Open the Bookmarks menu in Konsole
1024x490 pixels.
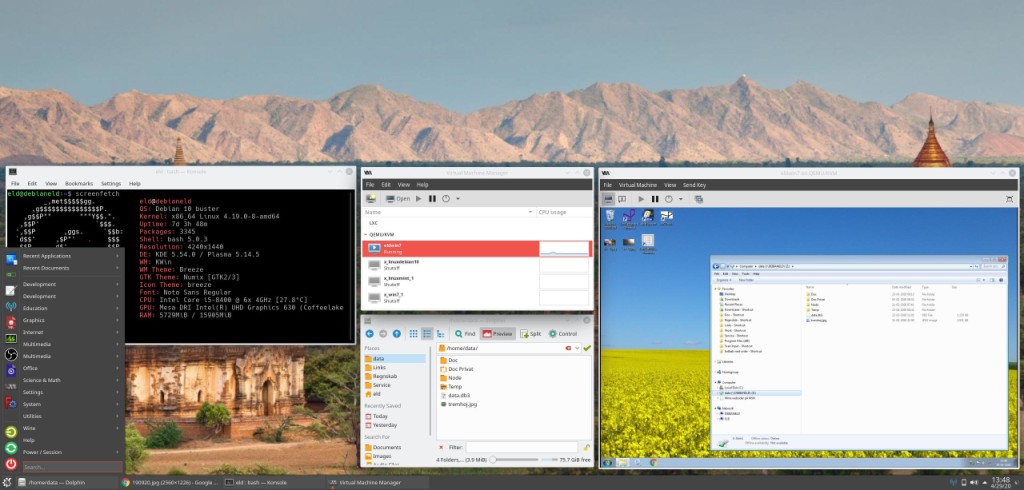[79, 184]
